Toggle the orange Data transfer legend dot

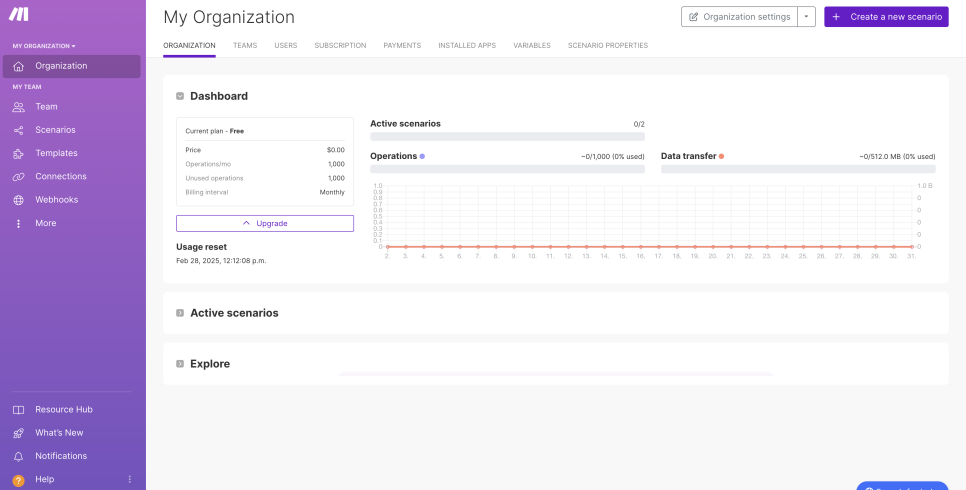pos(721,157)
